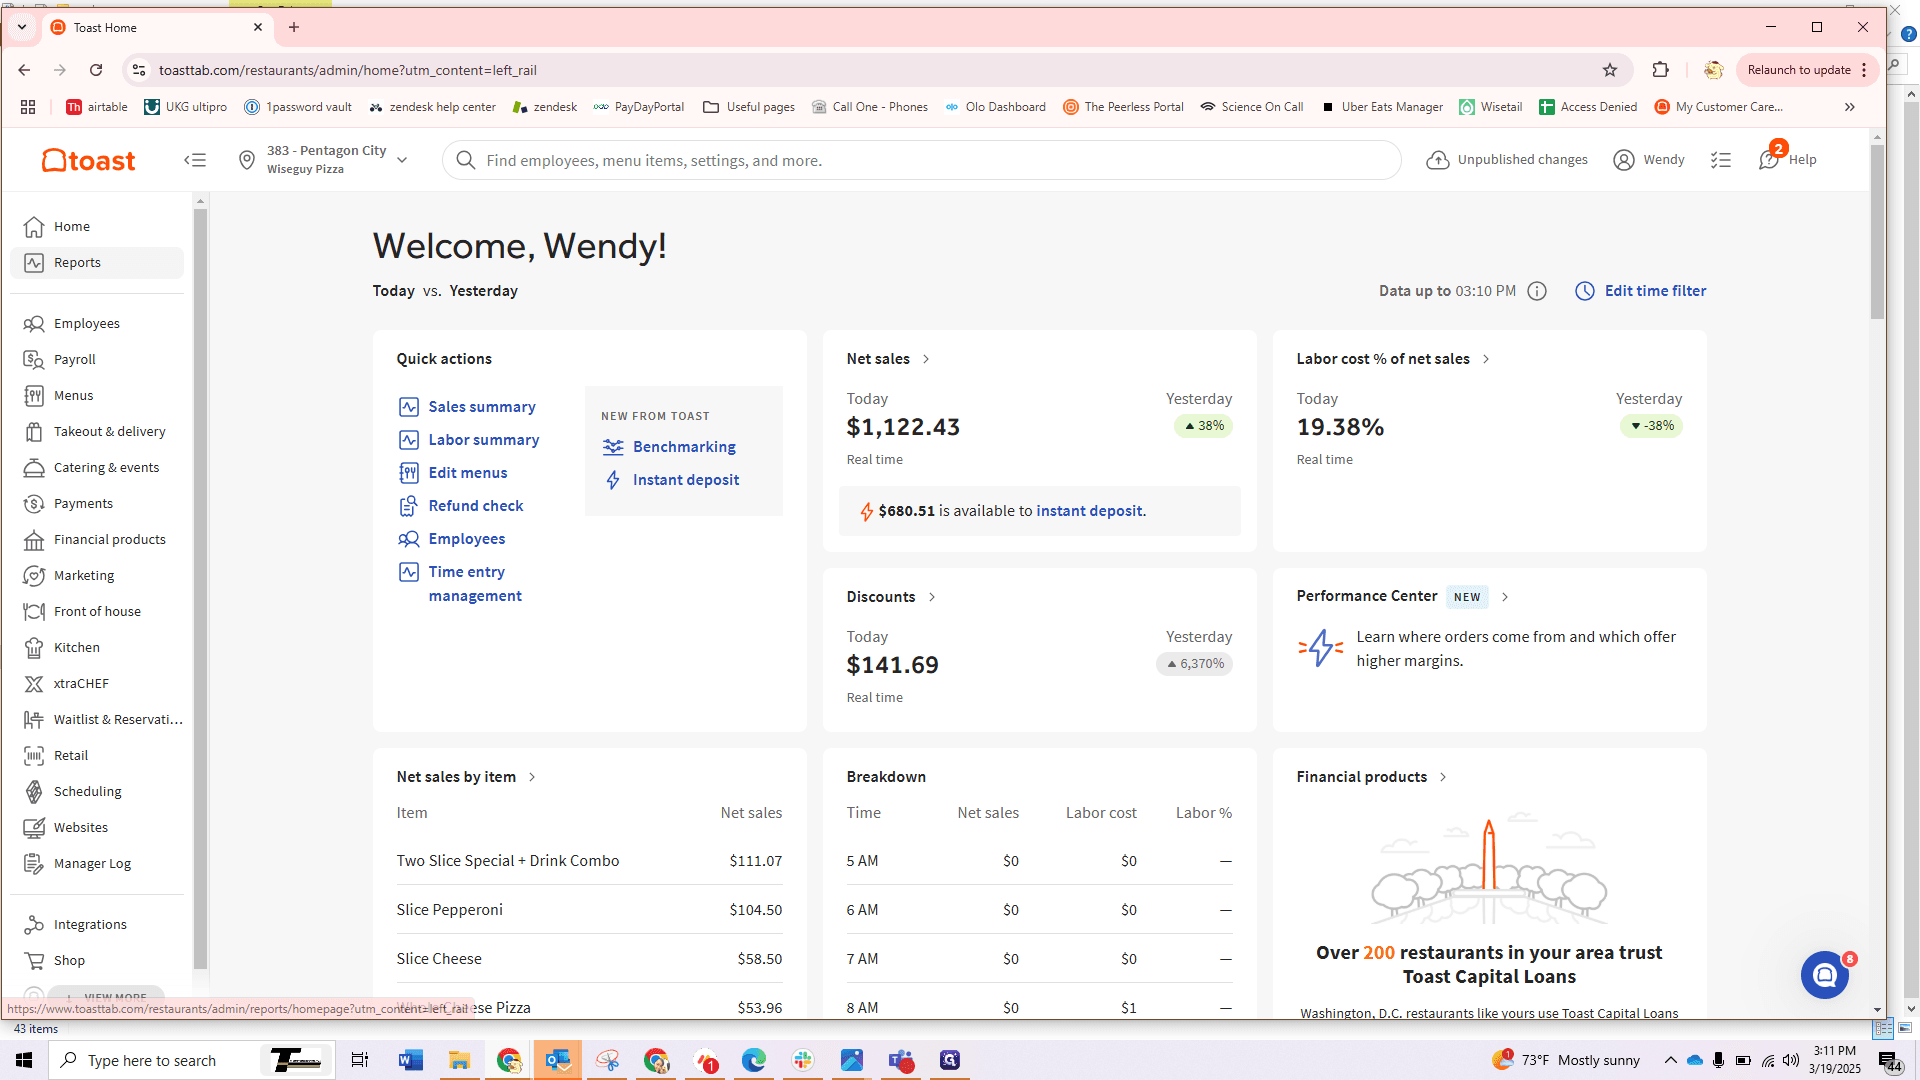The height and width of the screenshot is (1080, 1920).
Task: Click the sidebar scrollbar
Action: point(200,589)
